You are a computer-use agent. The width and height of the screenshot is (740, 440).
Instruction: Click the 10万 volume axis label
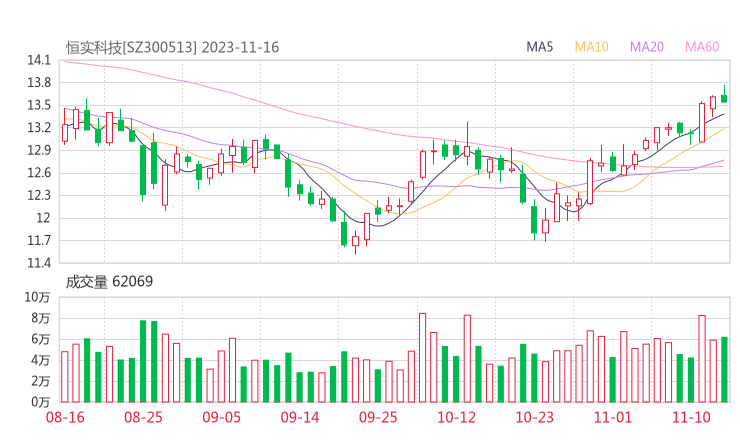pyautogui.click(x=37, y=297)
